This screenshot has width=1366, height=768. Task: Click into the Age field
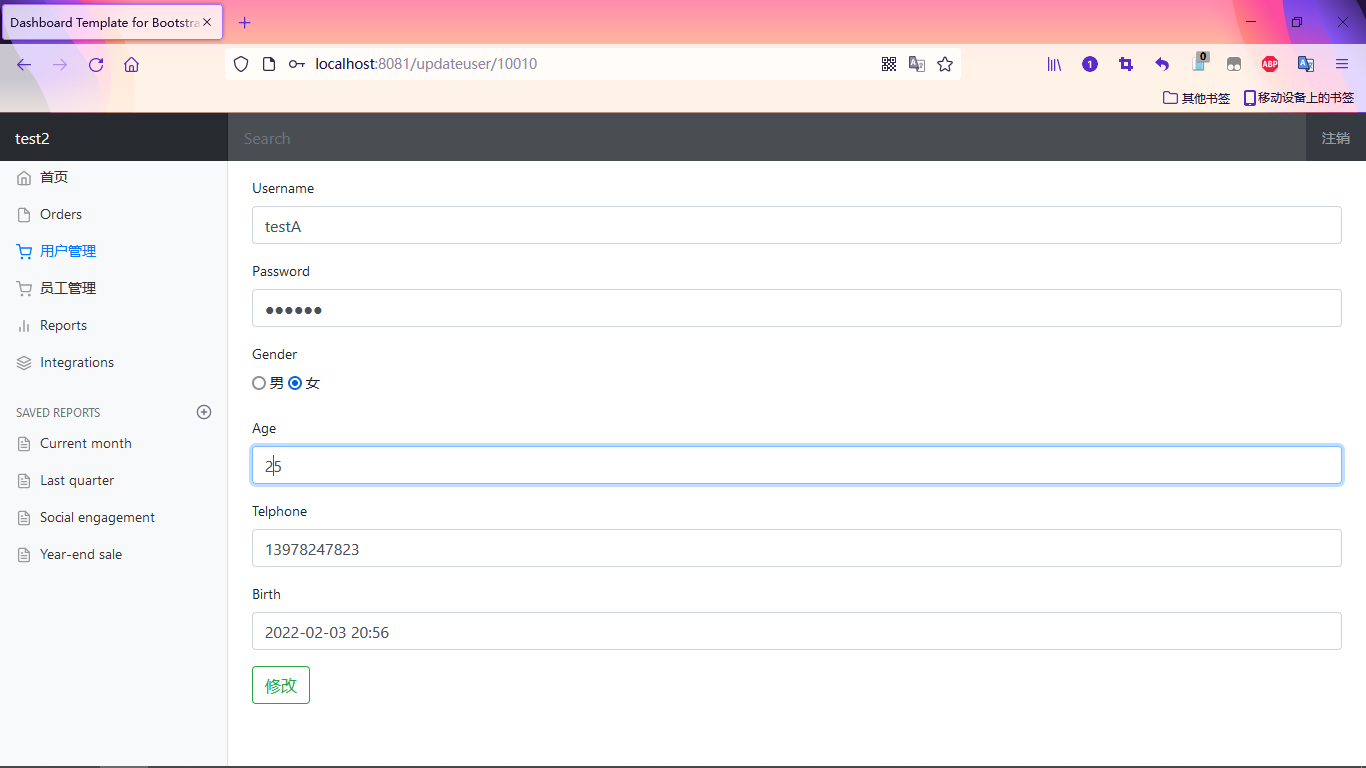coord(796,465)
